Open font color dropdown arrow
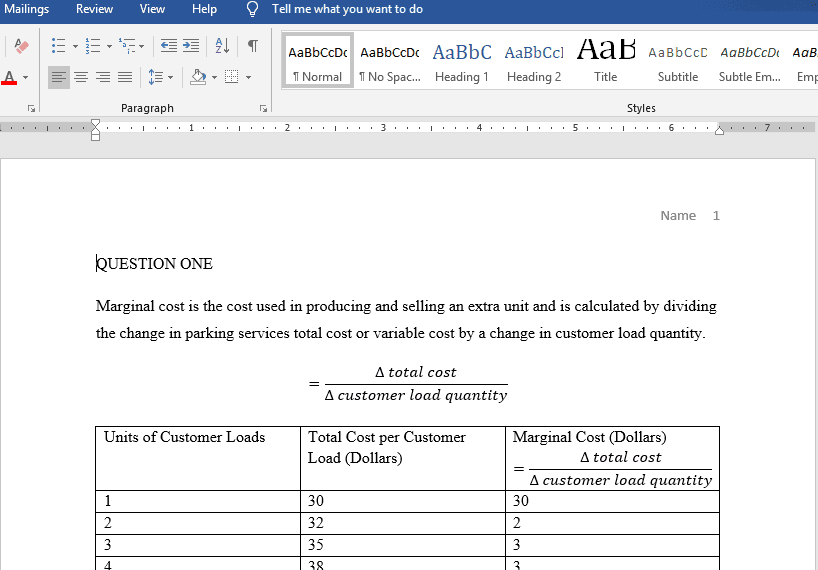The height and width of the screenshot is (570, 818). click(x=25, y=78)
